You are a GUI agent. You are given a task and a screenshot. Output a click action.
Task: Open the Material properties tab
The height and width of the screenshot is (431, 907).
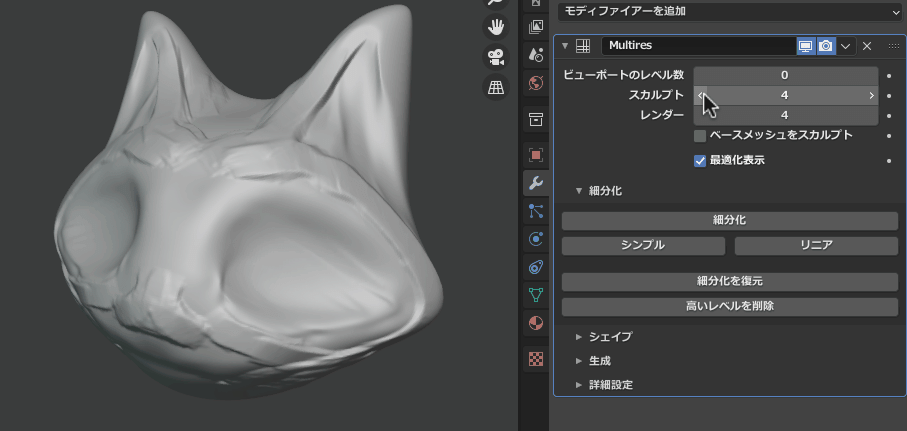(536, 323)
